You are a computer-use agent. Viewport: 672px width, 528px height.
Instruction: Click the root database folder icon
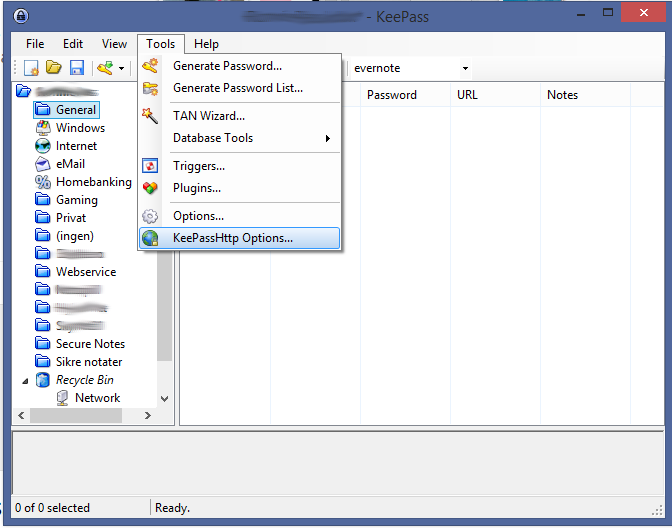tap(23, 91)
